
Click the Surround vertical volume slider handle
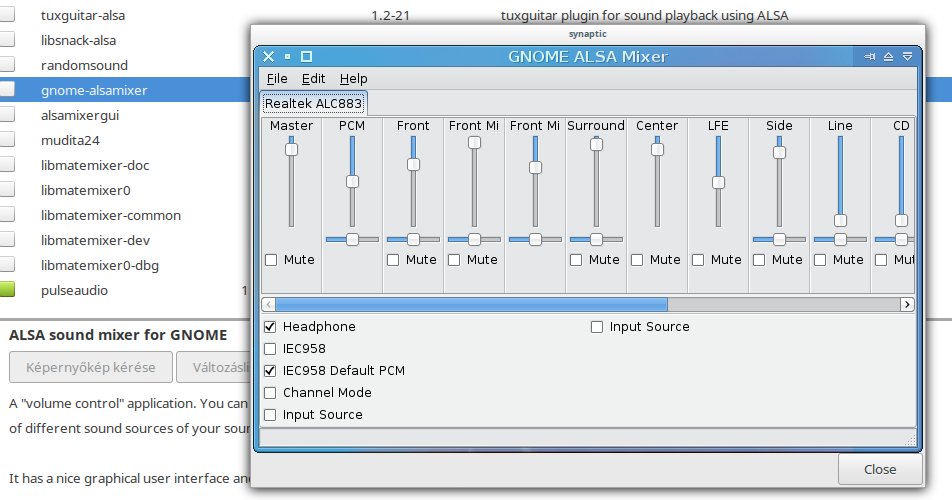(596, 144)
